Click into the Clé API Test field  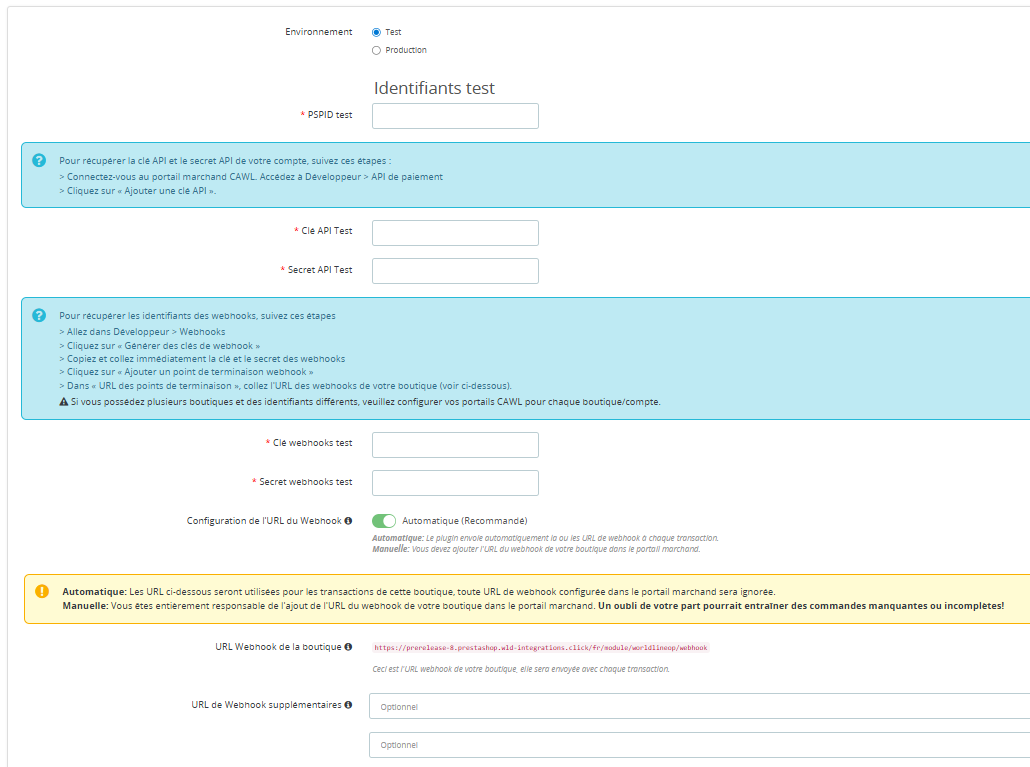pos(455,233)
